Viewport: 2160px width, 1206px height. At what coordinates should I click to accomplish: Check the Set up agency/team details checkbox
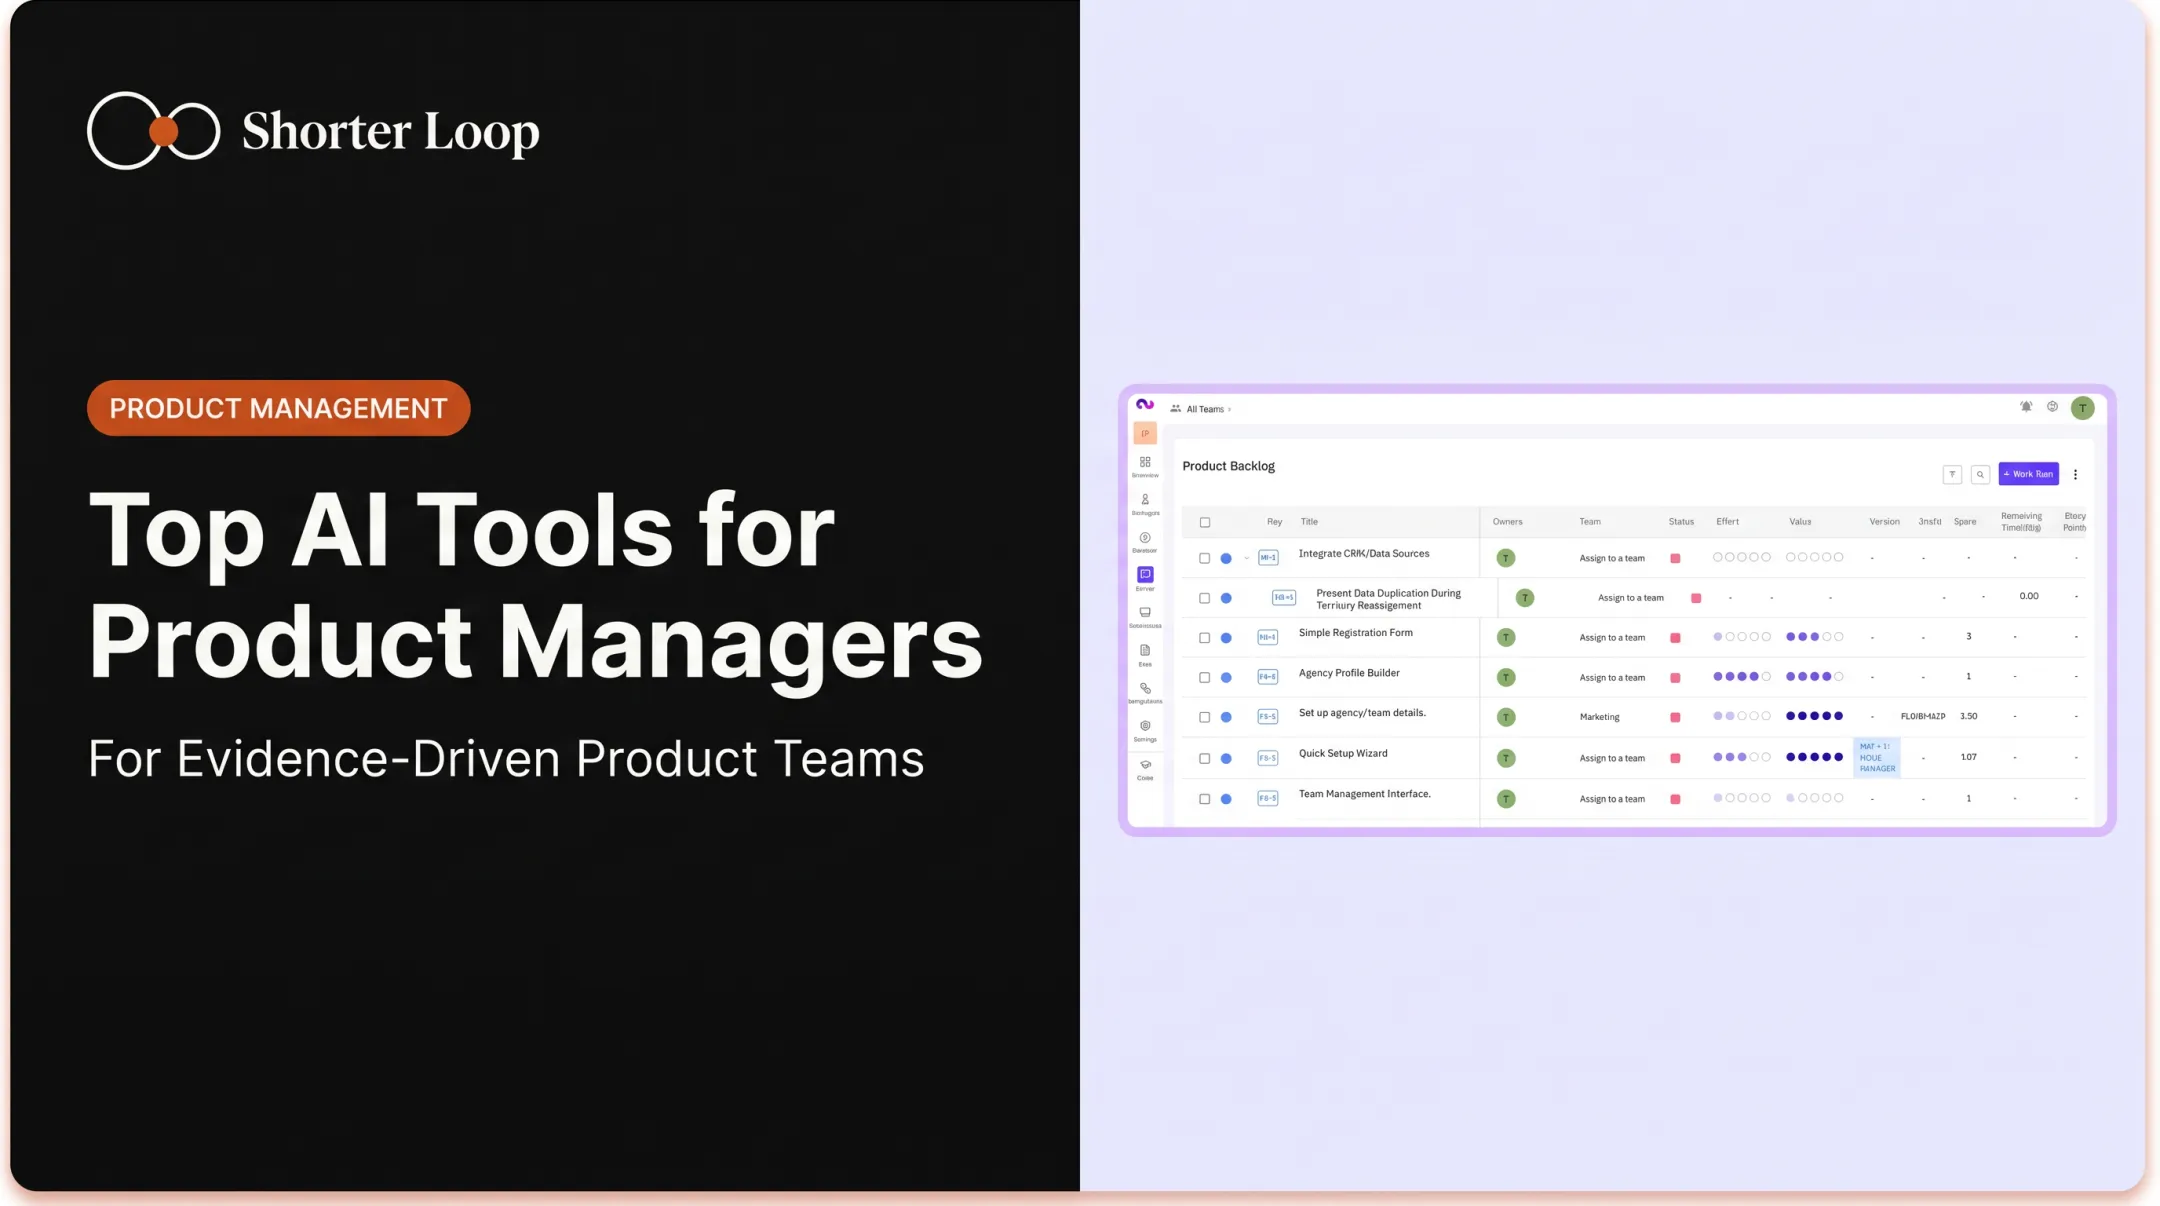[x=1205, y=717]
